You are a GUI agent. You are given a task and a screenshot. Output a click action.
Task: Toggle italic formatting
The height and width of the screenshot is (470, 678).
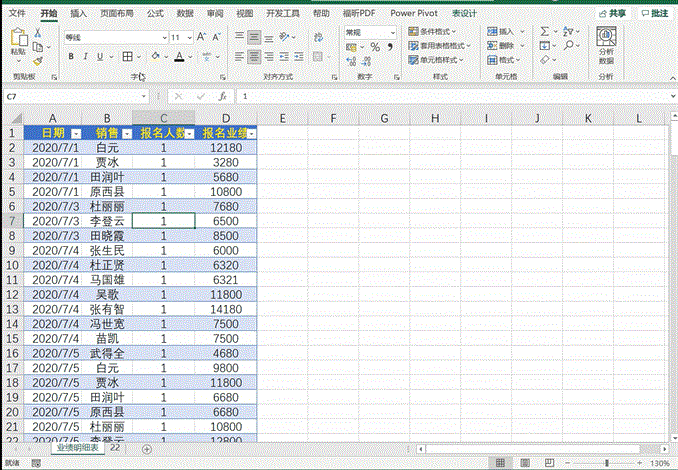click(86, 57)
